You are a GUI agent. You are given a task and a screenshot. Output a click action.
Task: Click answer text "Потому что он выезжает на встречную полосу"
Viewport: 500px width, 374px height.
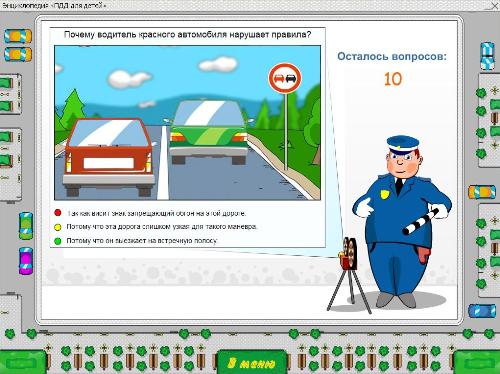(x=142, y=240)
